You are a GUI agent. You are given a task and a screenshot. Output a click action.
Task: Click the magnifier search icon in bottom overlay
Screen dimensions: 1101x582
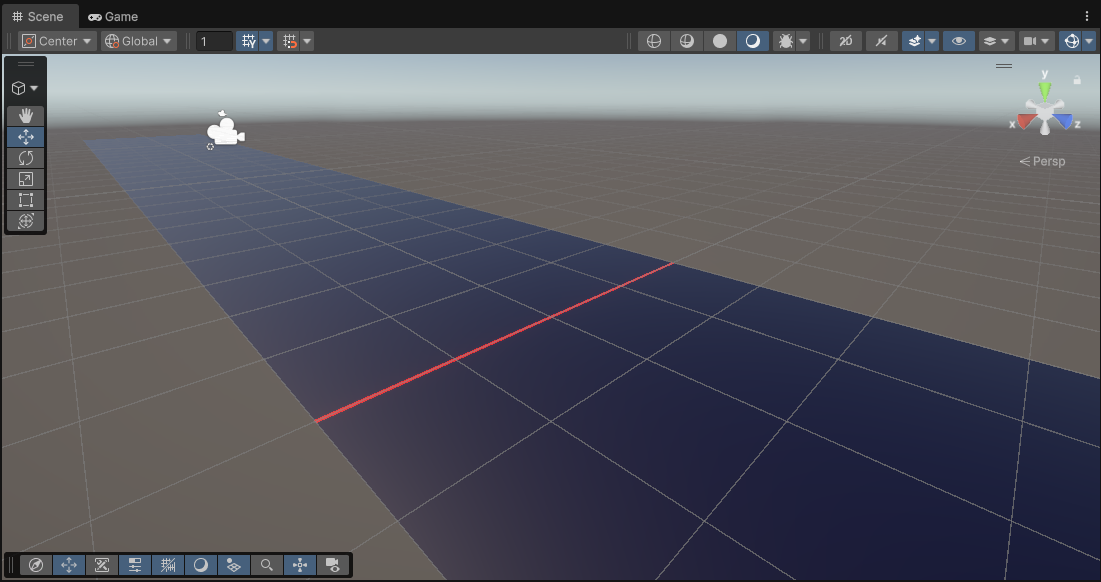[267, 565]
